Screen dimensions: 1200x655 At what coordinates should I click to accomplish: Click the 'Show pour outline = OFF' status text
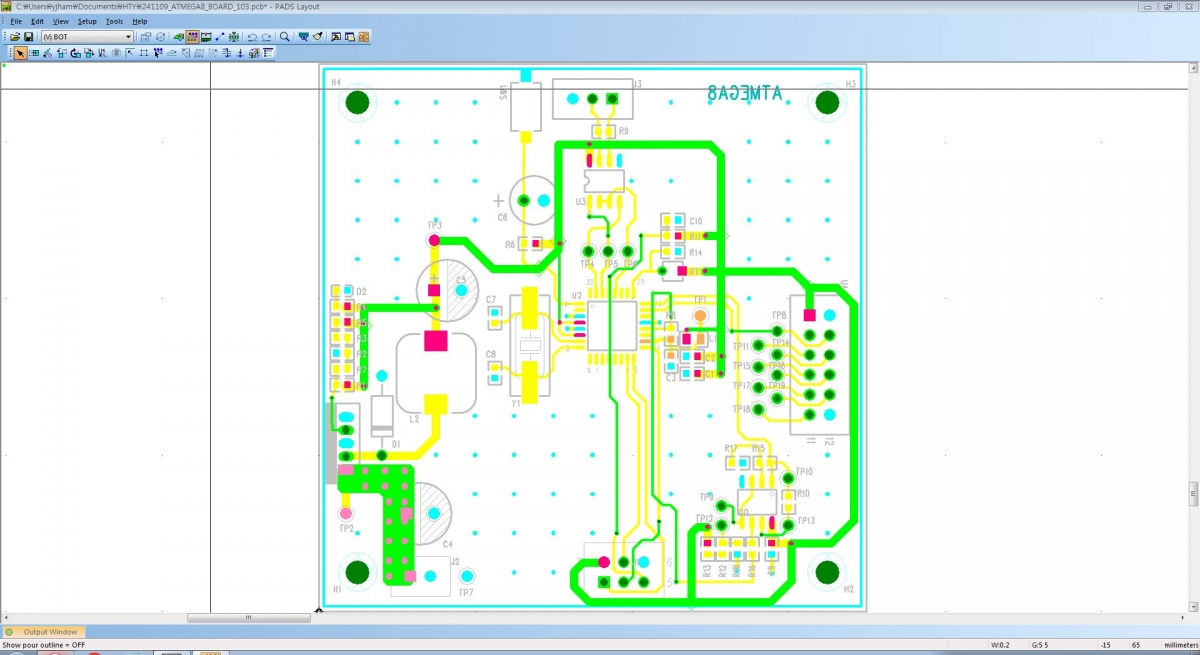click(44, 645)
